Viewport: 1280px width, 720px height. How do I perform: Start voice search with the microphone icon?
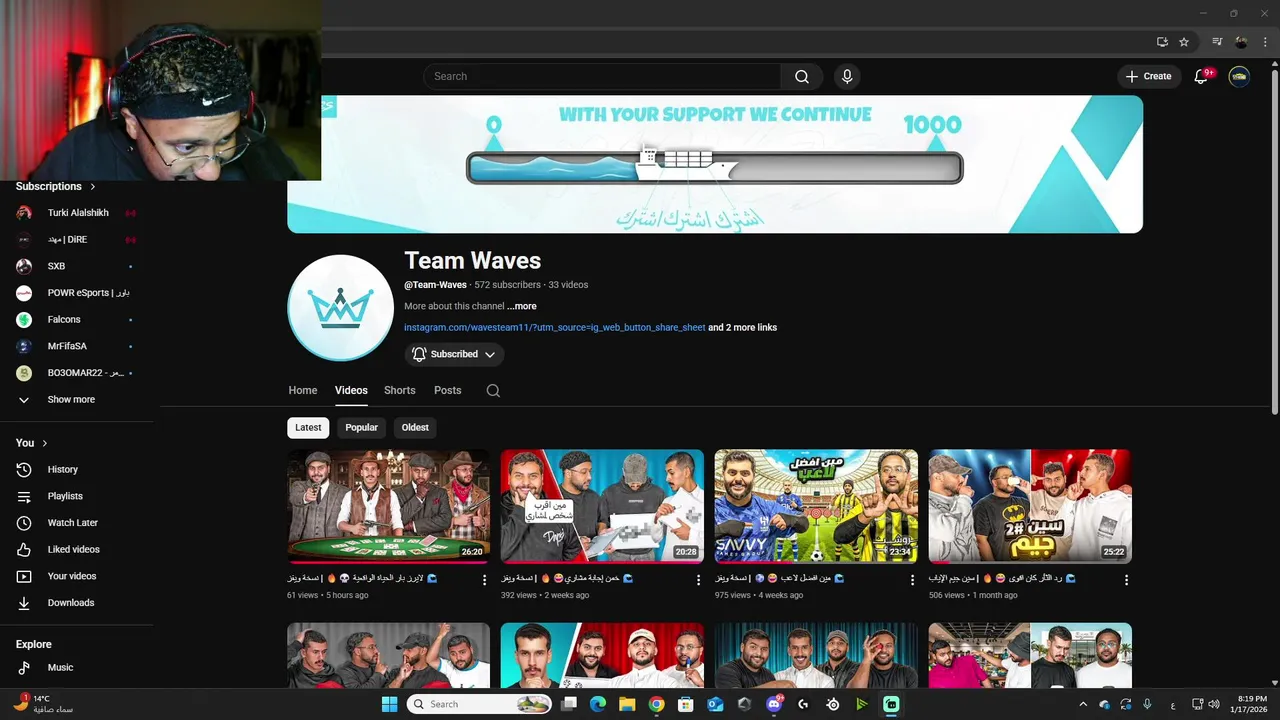tap(847, 76)
